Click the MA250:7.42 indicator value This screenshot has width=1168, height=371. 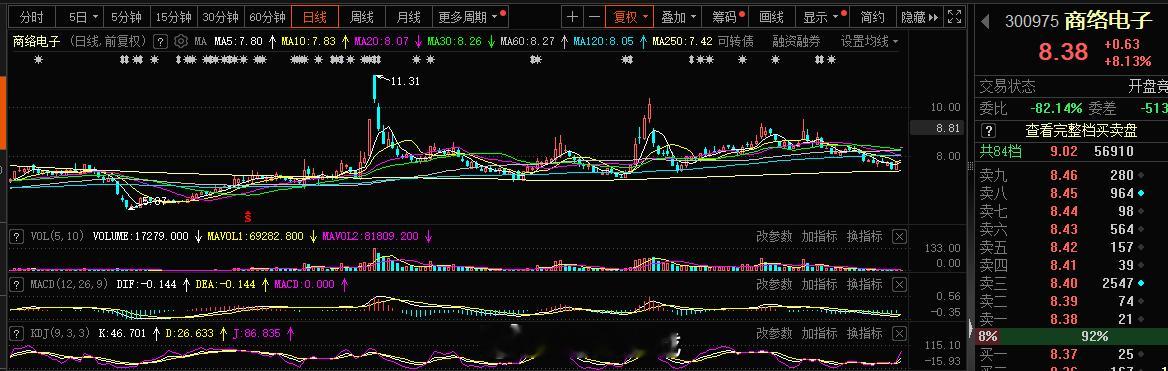[x=682, y=41]
